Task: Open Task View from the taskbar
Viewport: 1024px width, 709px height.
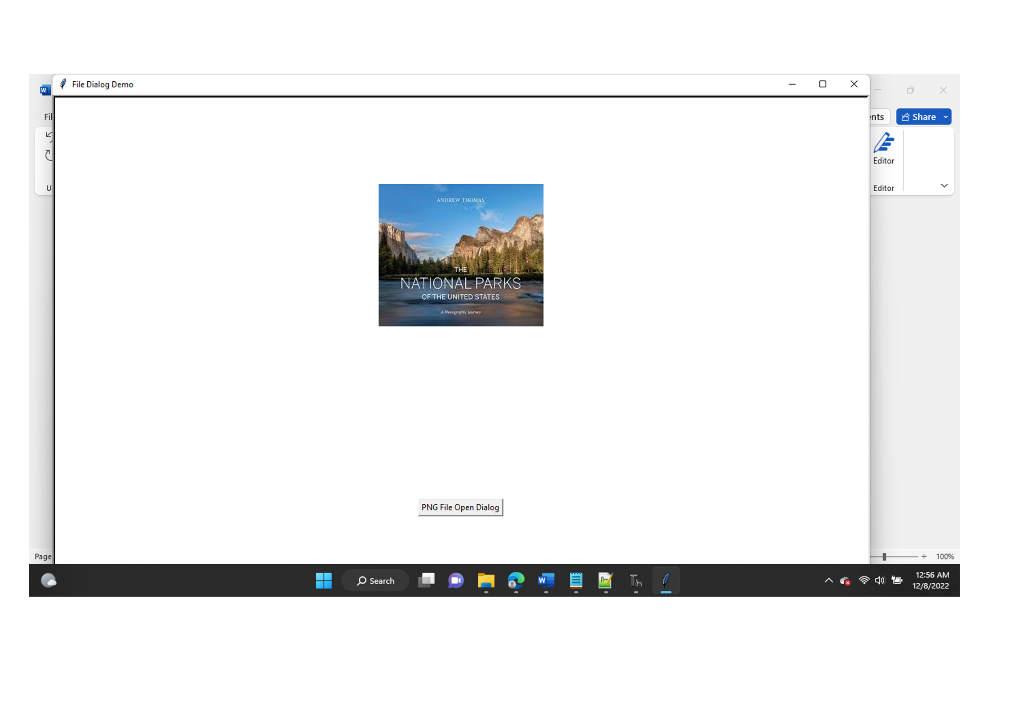Action: (x=426, y=580)
